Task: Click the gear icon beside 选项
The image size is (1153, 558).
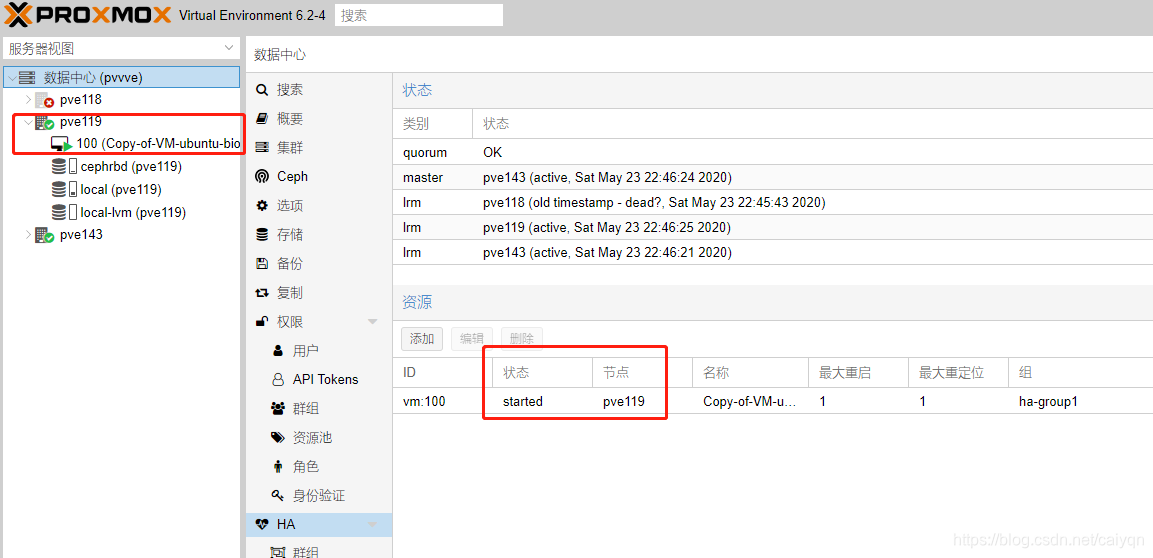Action: pyautogui.click(x=261, y=205)
